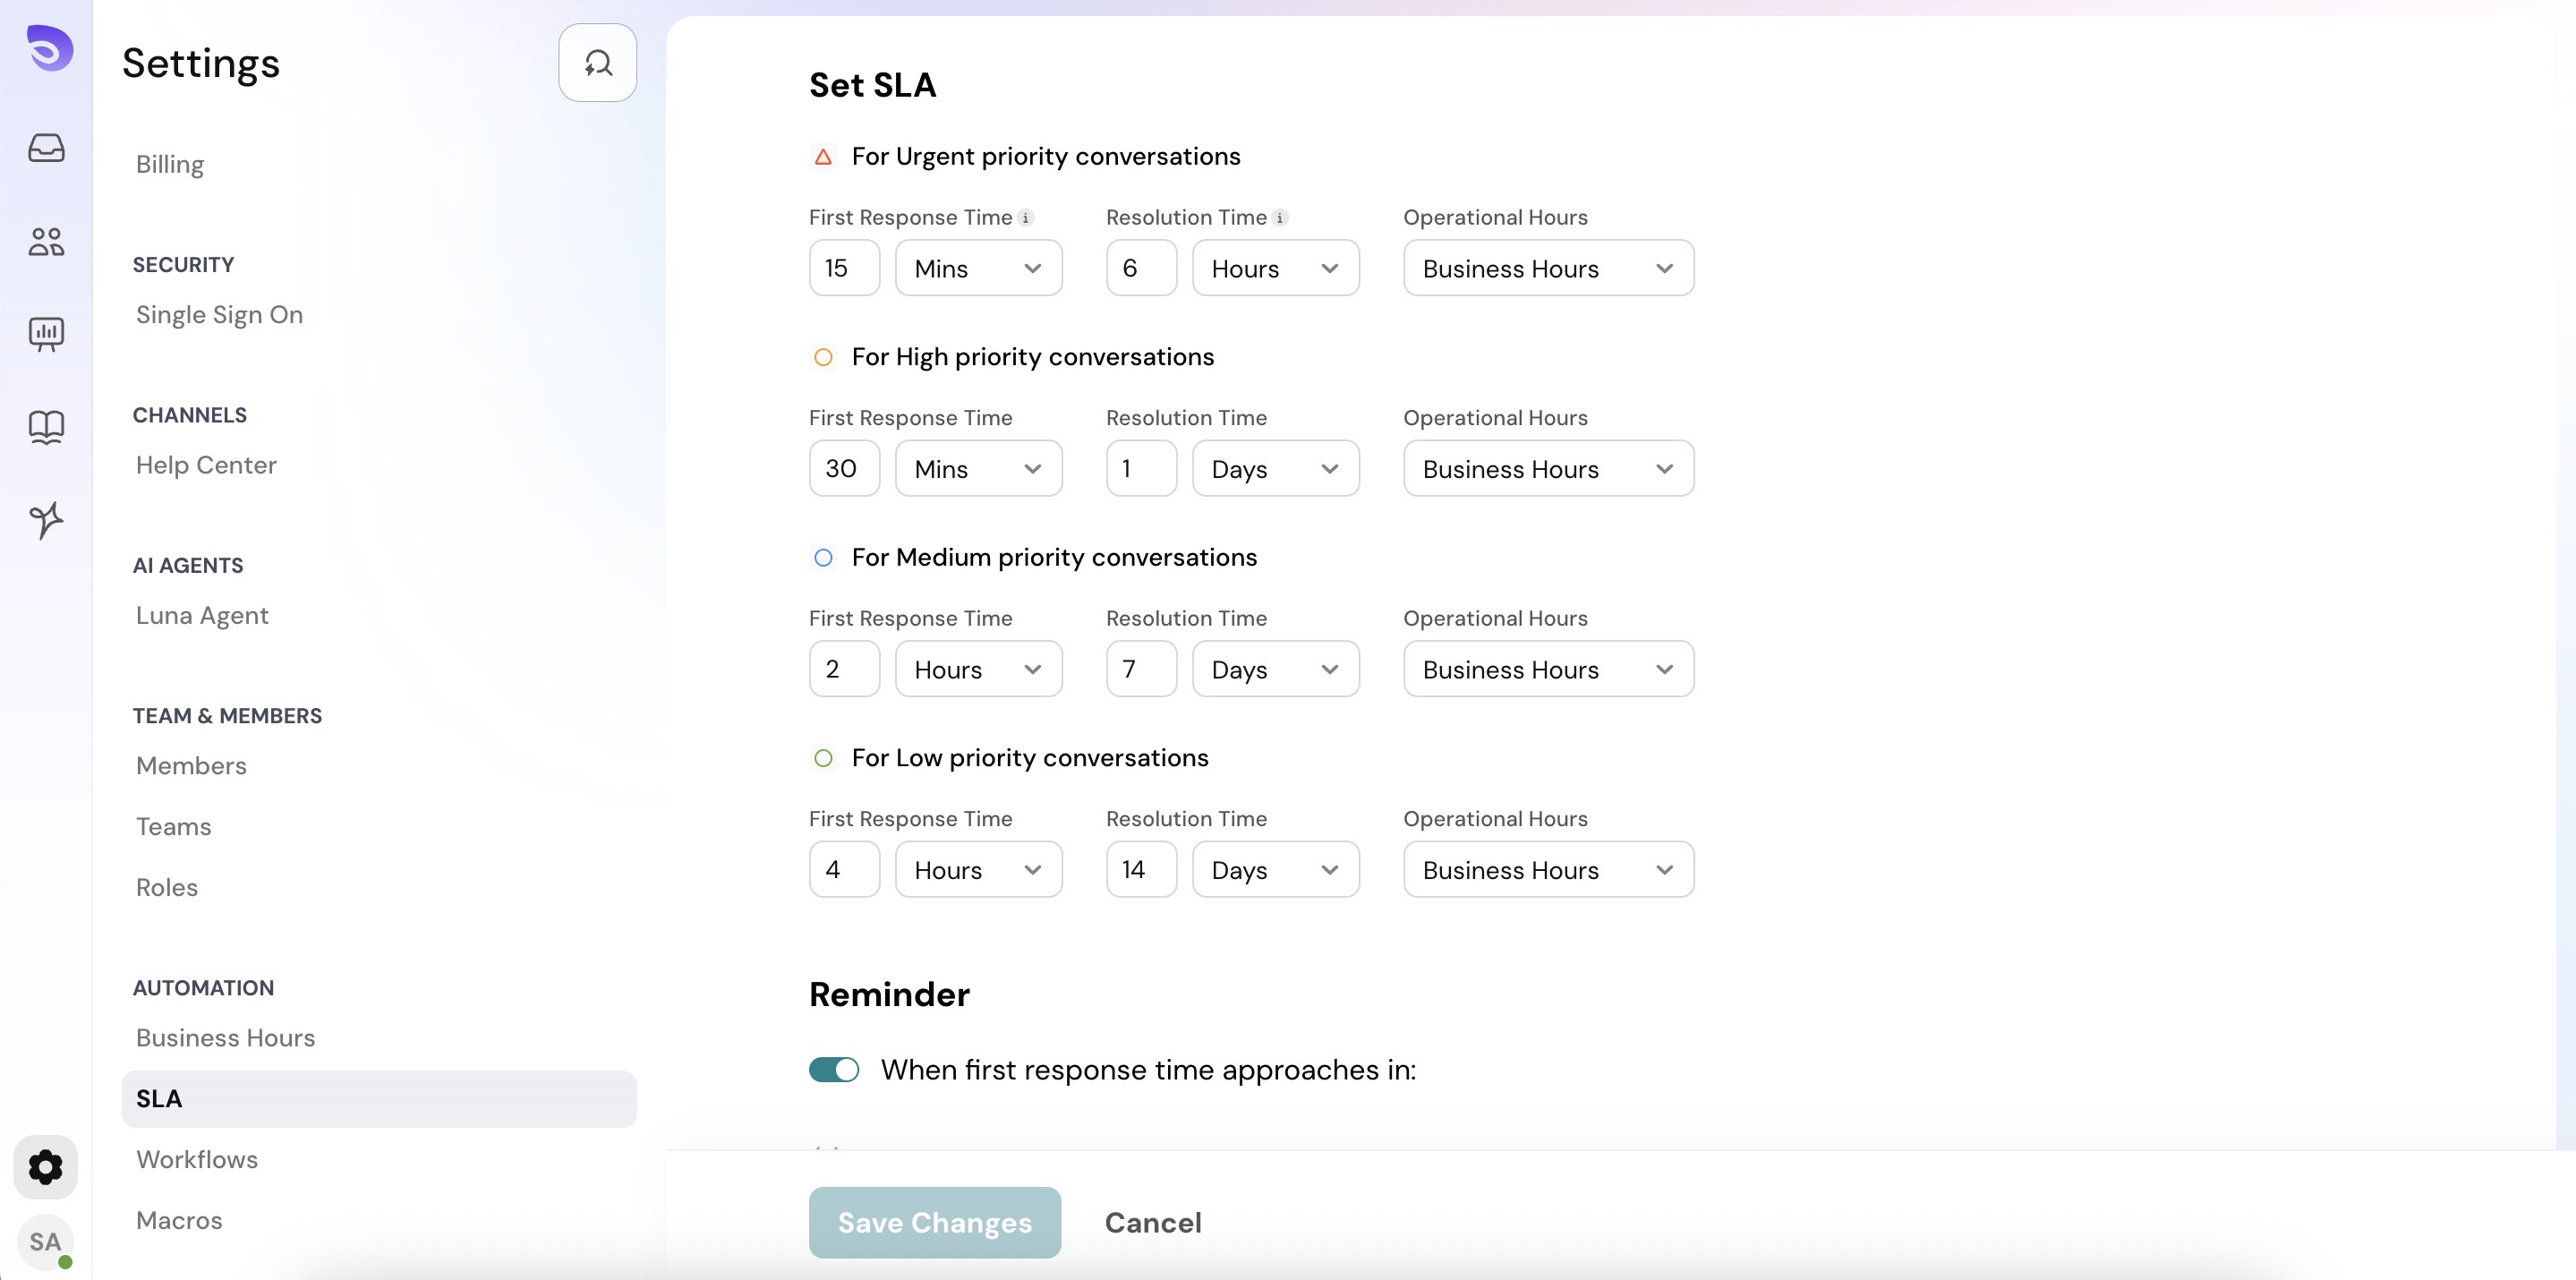2576x1280 pixels.
Task: Click the AI sparkle icon in rail
Action: (x=46, y=520)
